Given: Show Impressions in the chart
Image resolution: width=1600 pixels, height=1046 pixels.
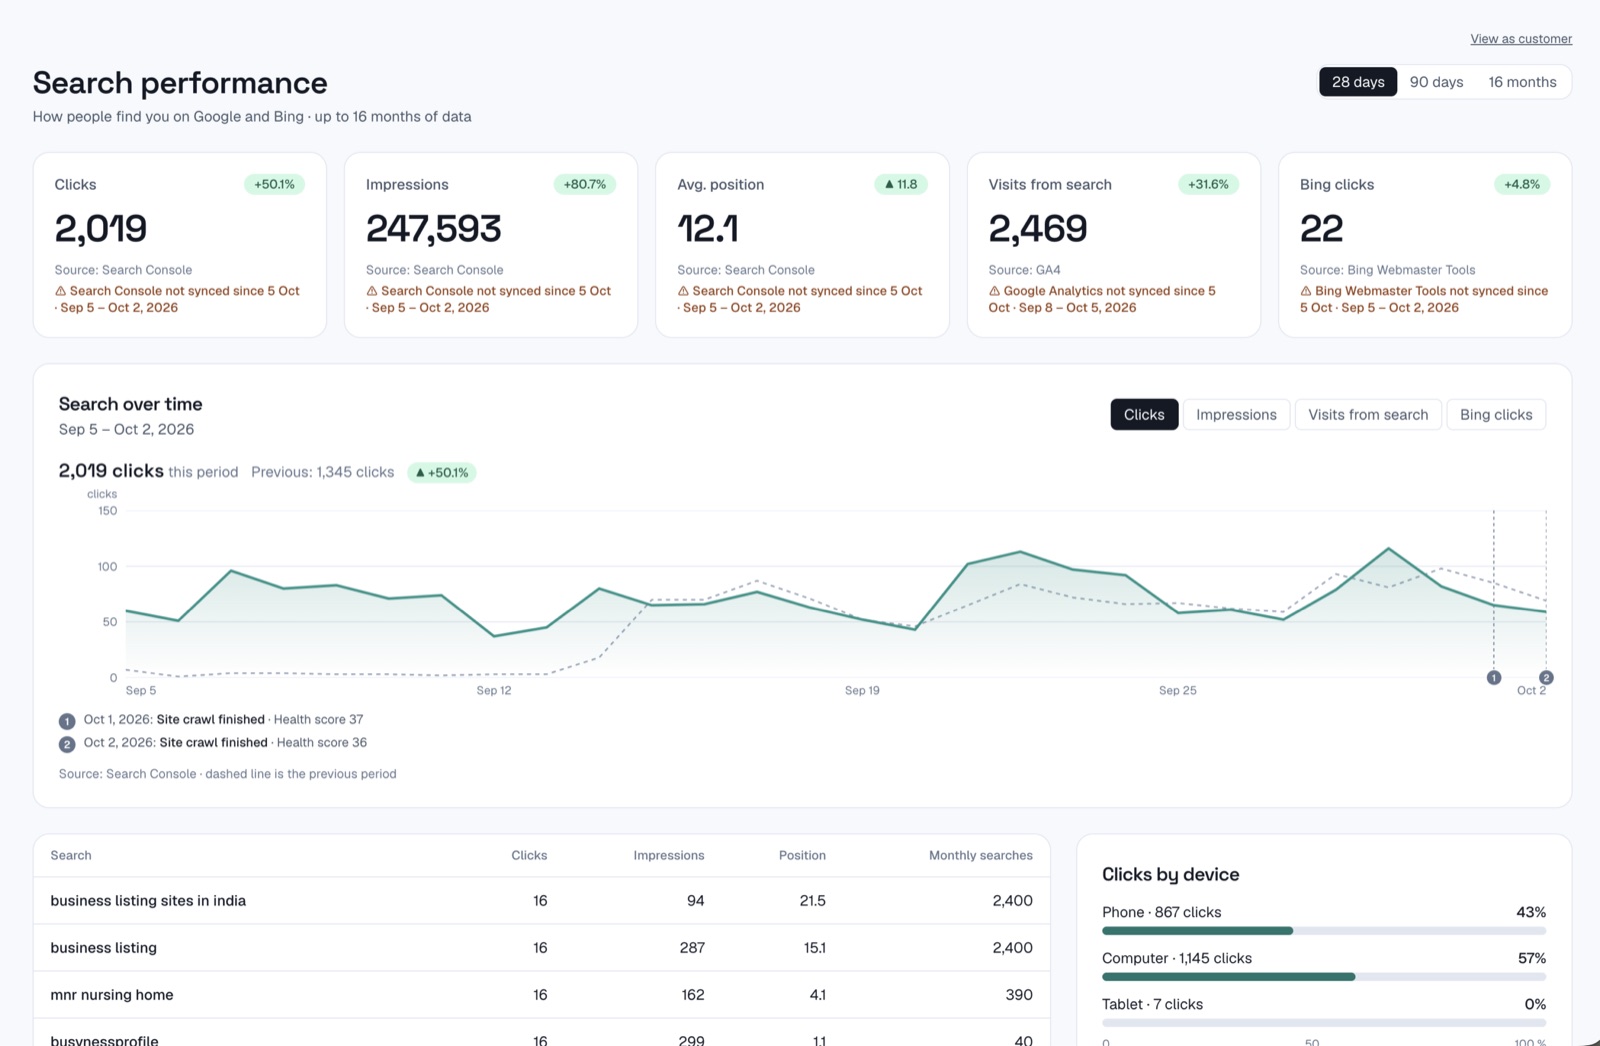Looking at the screenshot, I should [1236, 415].
